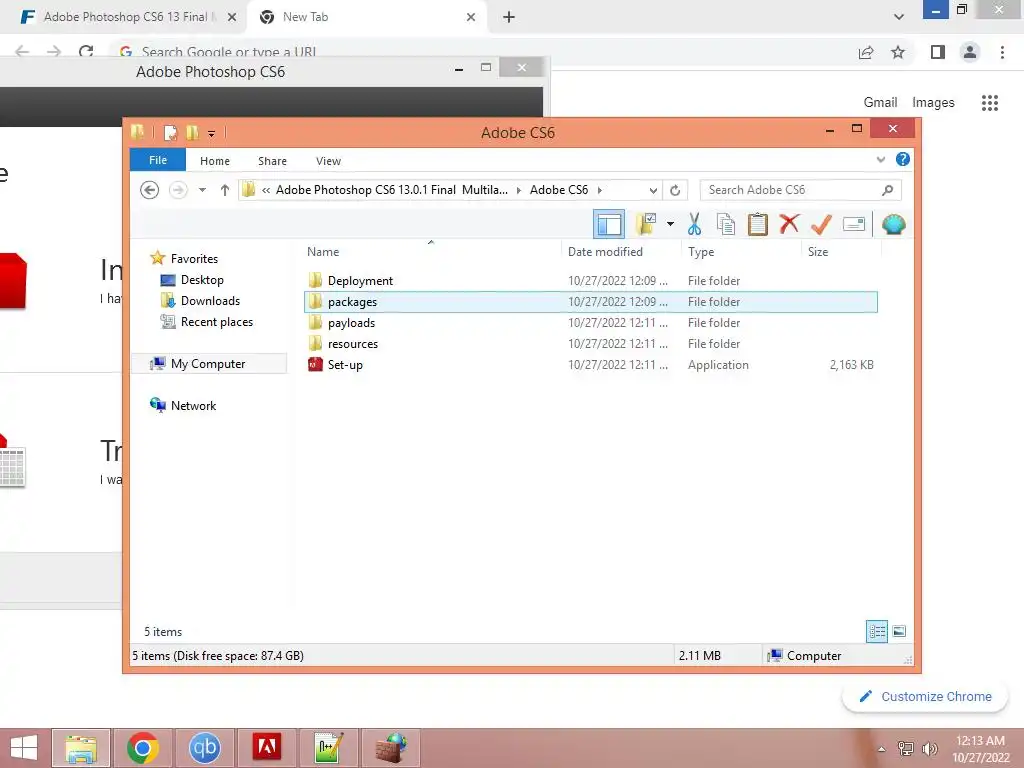Toggle Chrome side panel
This screenshot has height=768, width=1024.
point(938,52)
